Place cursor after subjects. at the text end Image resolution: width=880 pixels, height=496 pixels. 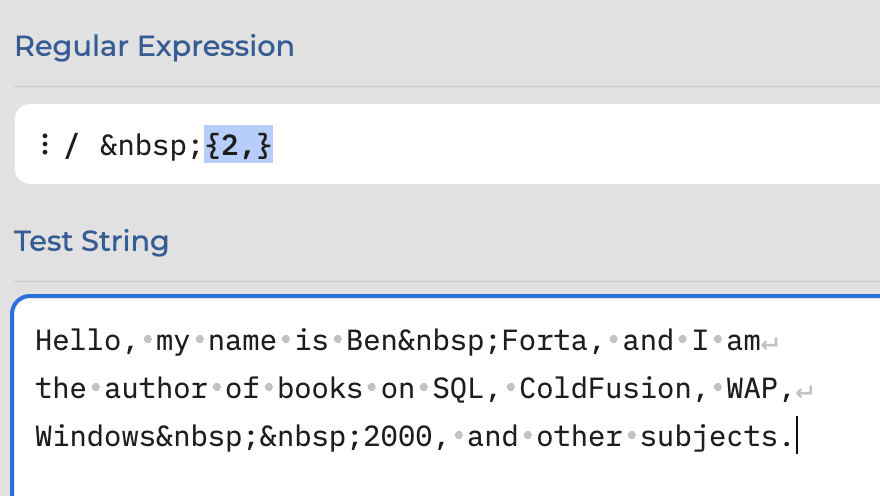797,437
